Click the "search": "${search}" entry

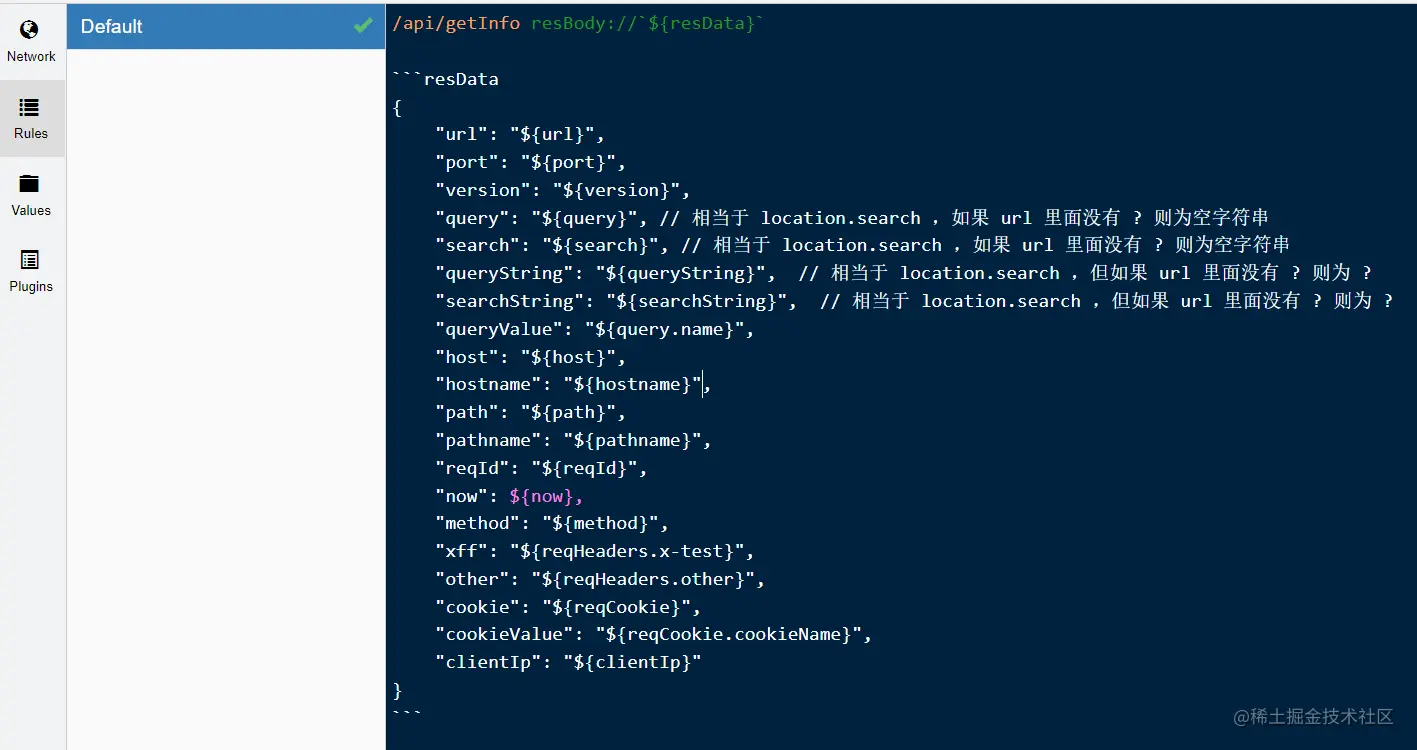pyautogui.click(x=552, y=245)
